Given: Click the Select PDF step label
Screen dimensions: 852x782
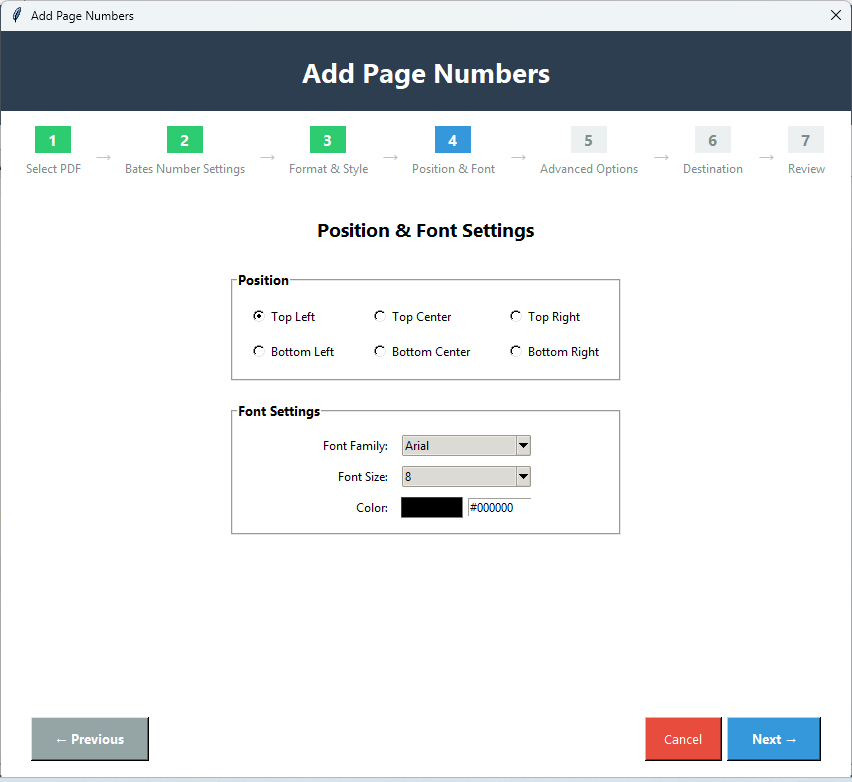Looking at the screenshot, I should click(52, 169).
